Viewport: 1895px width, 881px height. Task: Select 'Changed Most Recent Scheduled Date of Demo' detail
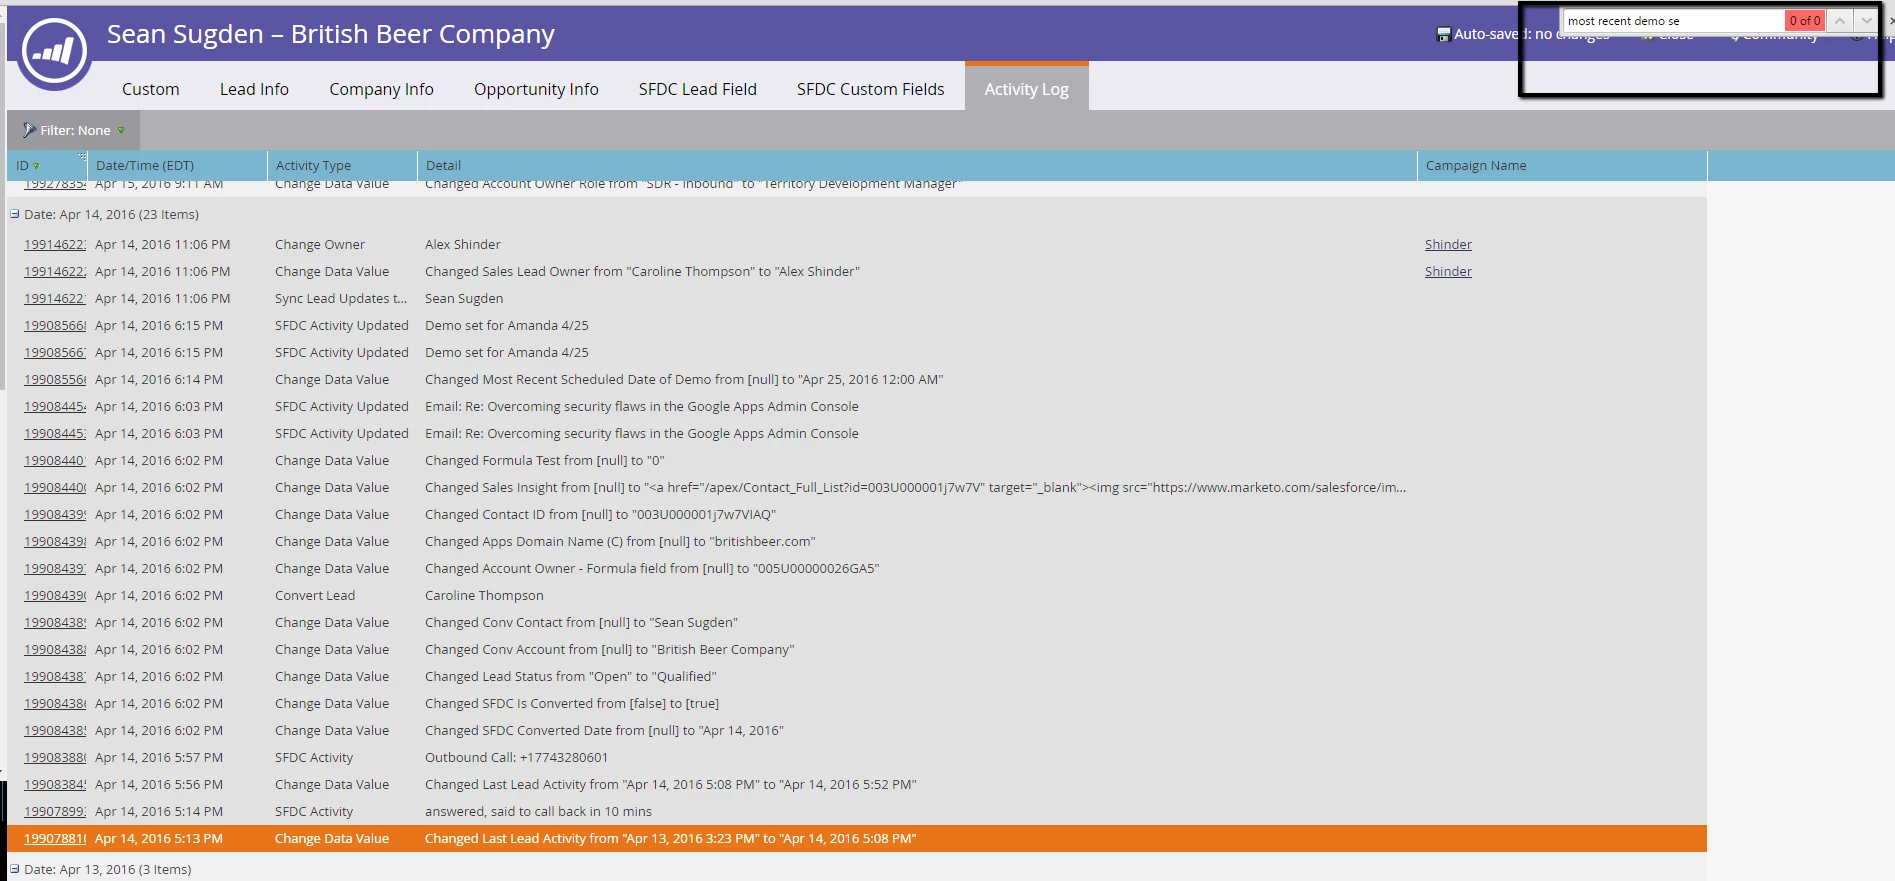684,379
